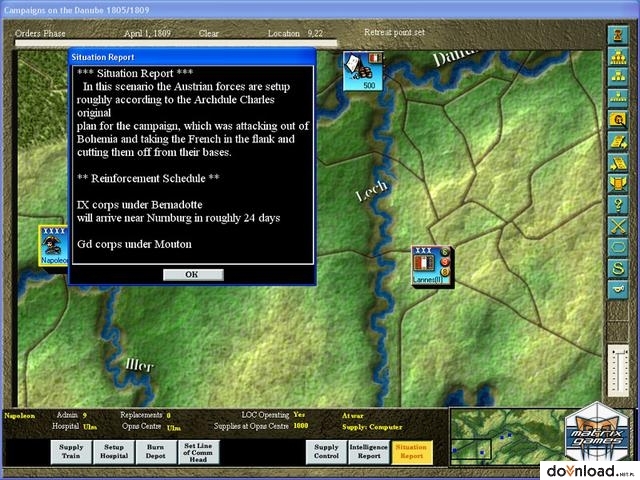Click the Burn Depot button
The image size is (640, 480).
tap(156, 451)
